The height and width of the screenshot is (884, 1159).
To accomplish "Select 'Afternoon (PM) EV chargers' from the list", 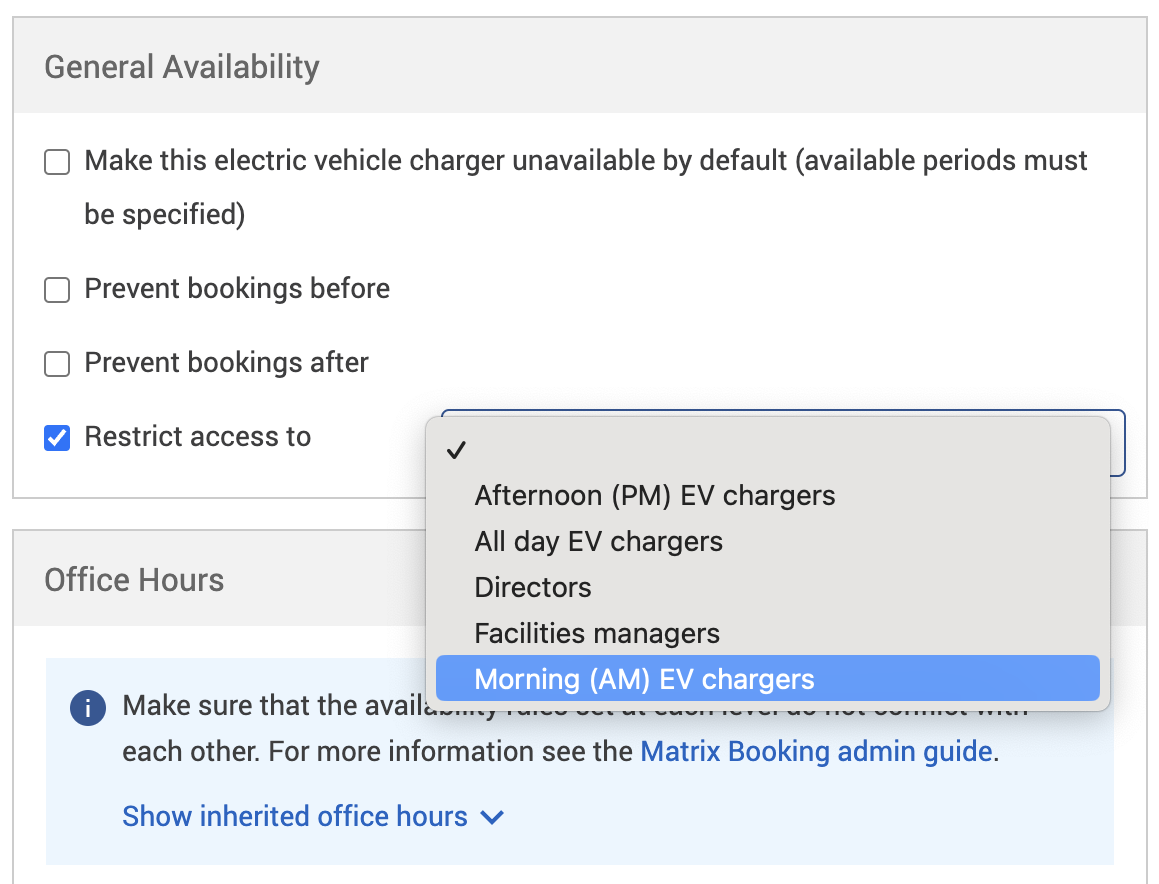I will click(x=654, y=495).
